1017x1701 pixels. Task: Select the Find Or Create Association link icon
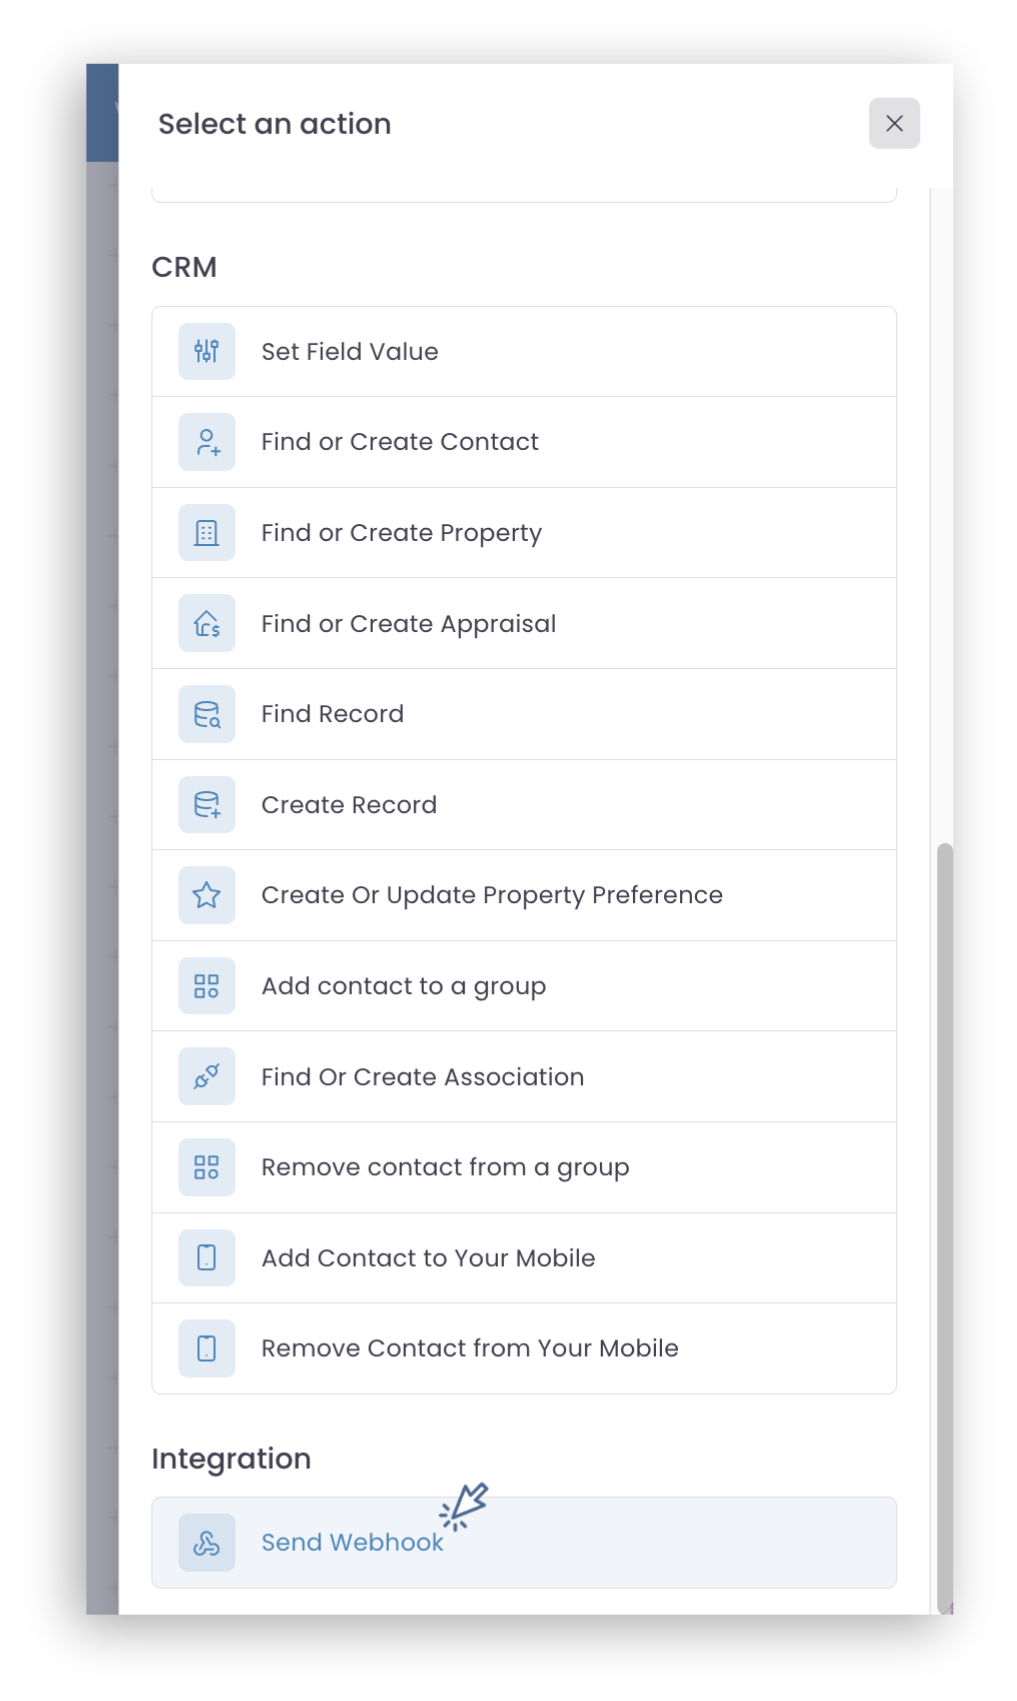(x=207, y=1076)
